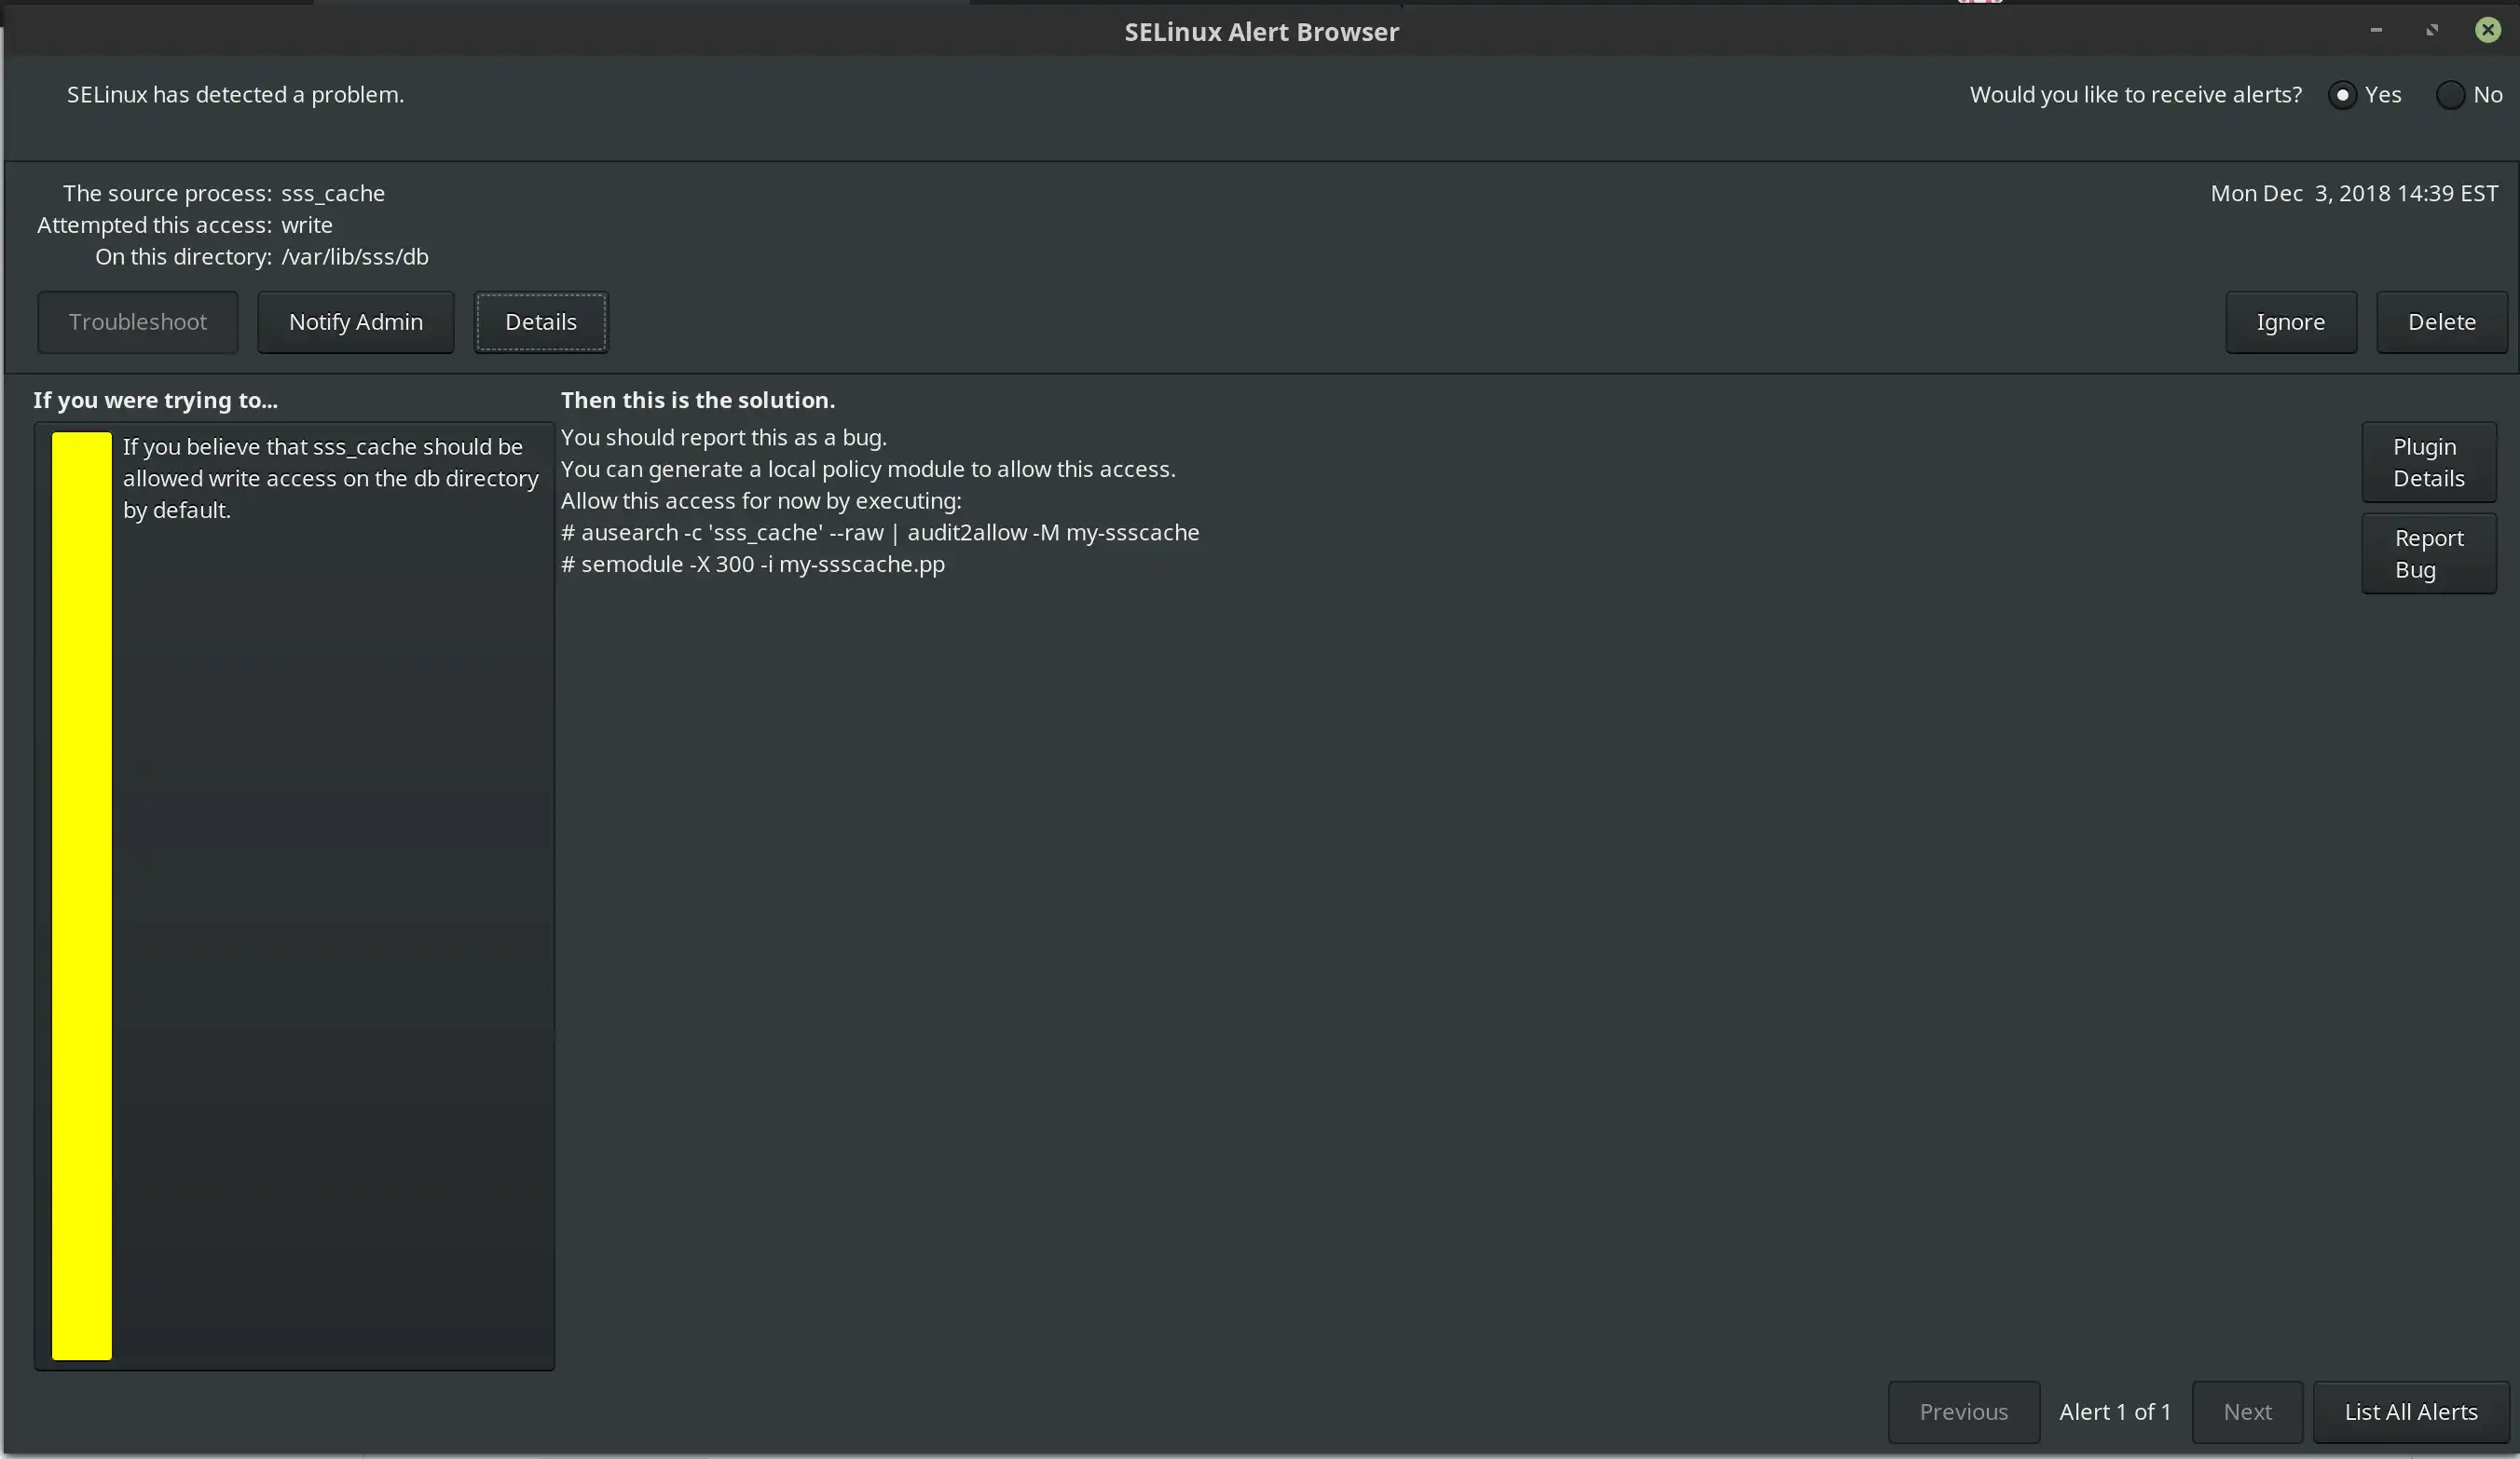Delete this alert with the Delete button
Viewport: 2520px width, 1459px height.
pos(2441,322)
